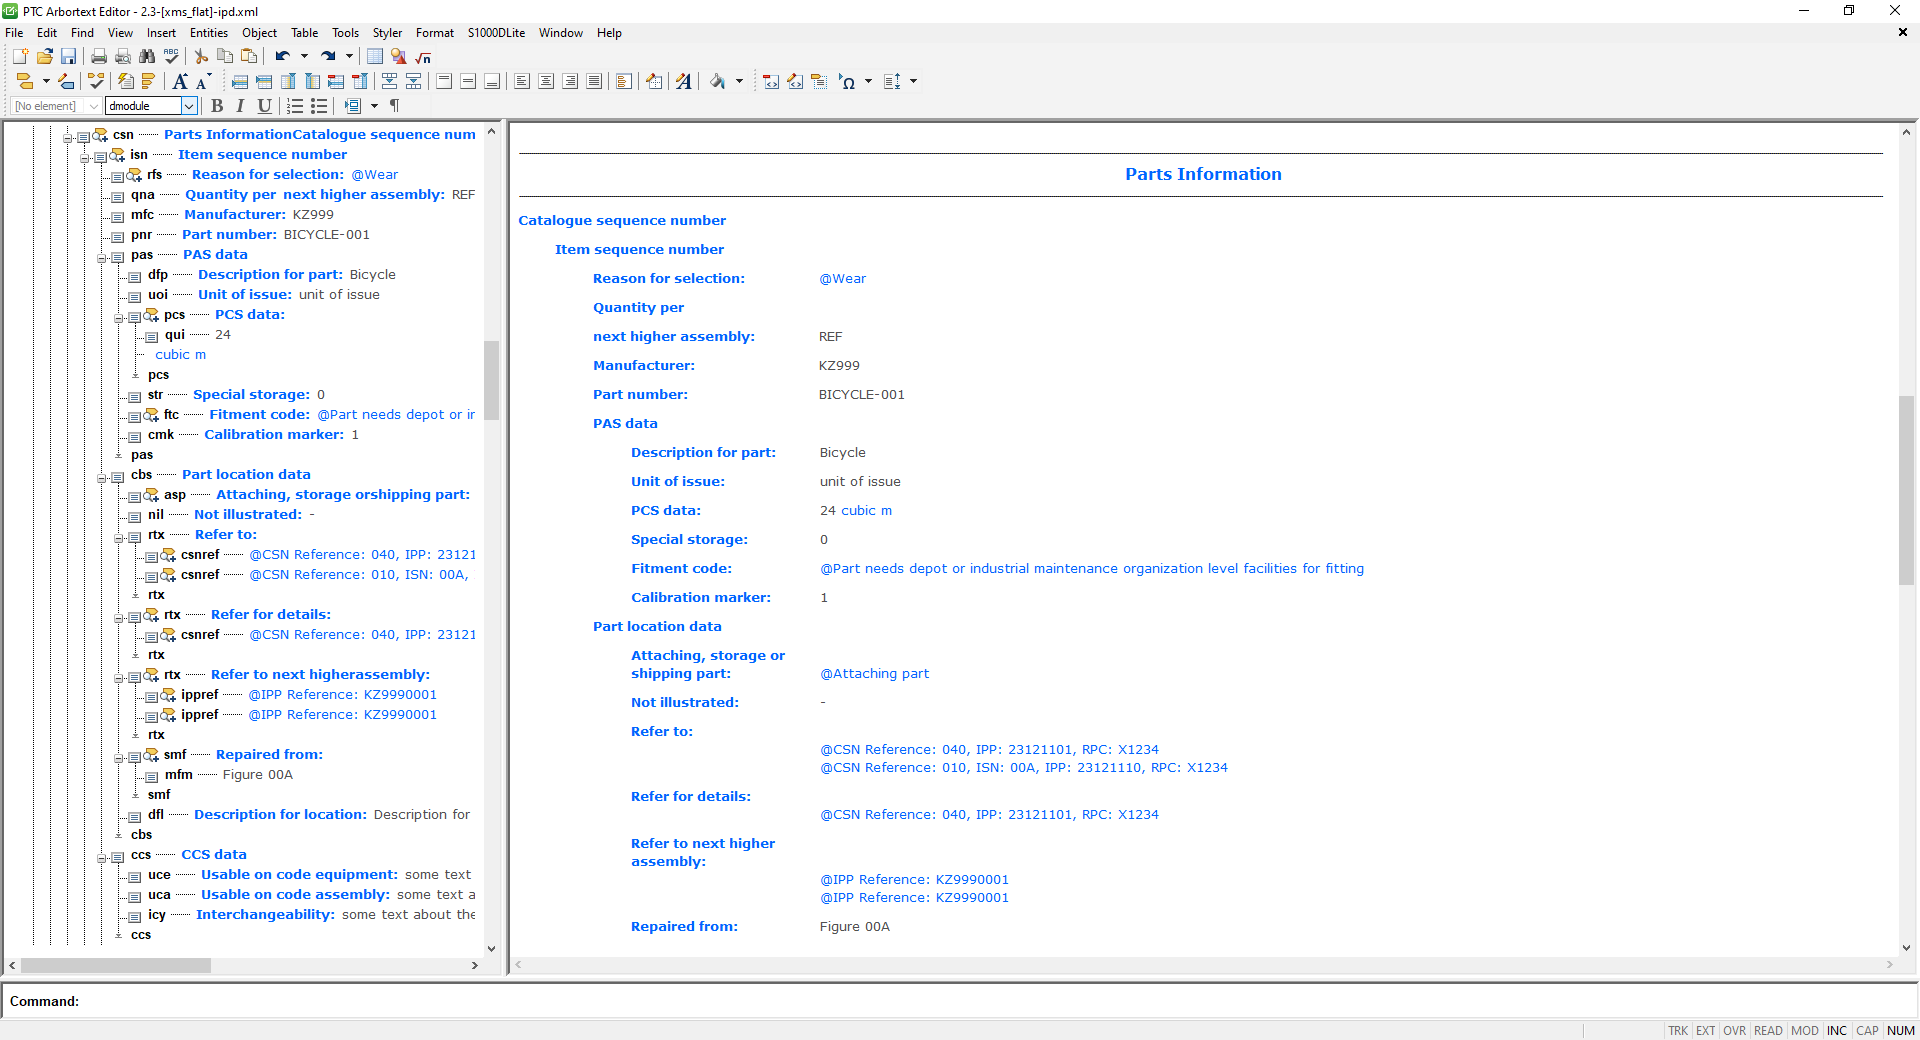
Task: Collapse the pcs PCS data tree node
Action: (x=120, y=317)
